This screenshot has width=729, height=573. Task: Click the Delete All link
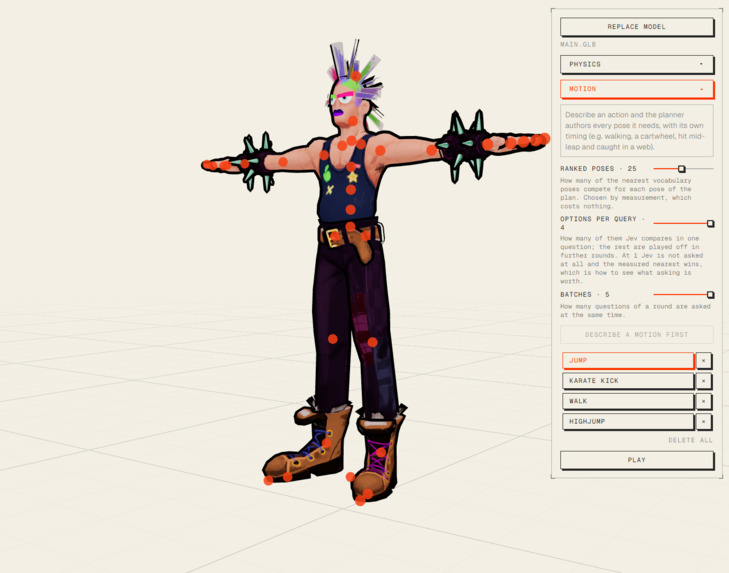[690, 440]
